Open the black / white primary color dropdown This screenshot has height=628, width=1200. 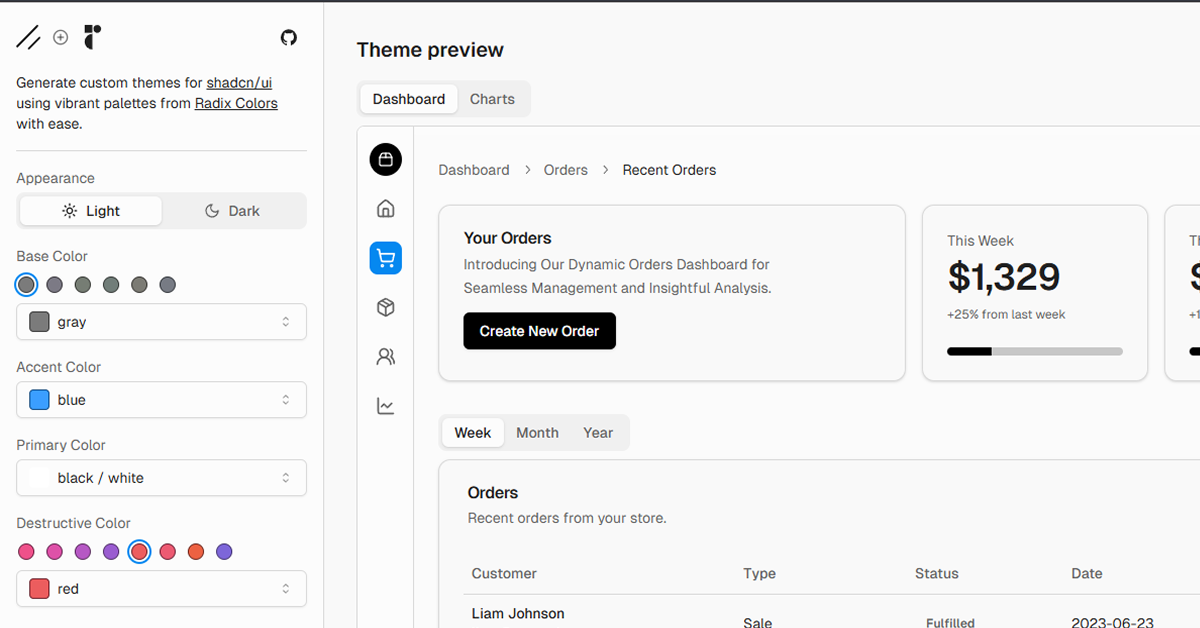point(161,478)
